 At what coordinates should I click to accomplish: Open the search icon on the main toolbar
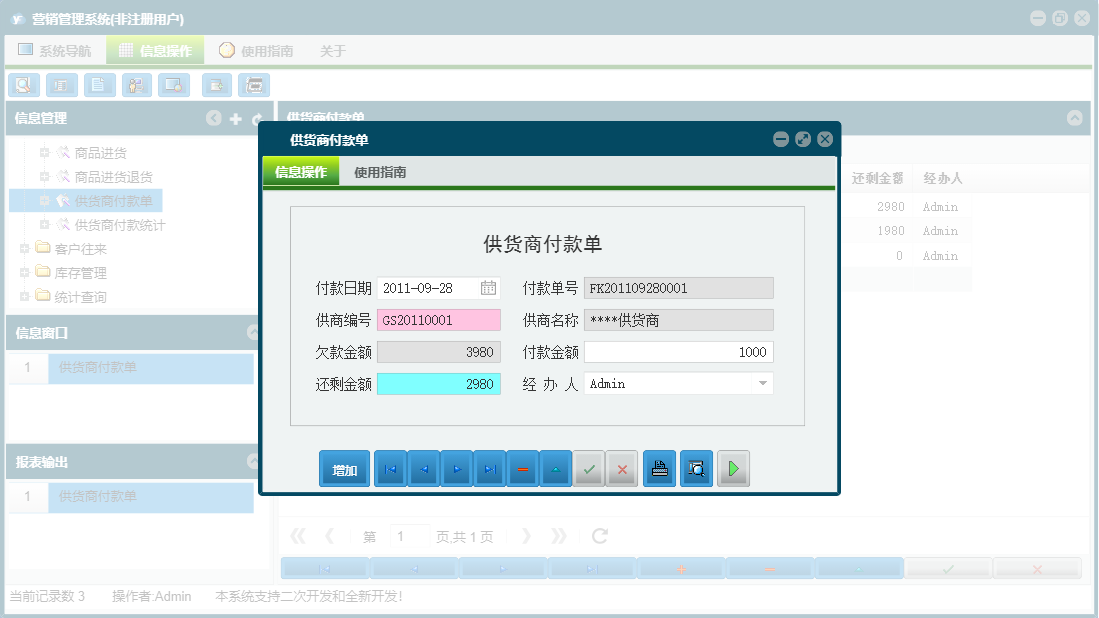23,85
